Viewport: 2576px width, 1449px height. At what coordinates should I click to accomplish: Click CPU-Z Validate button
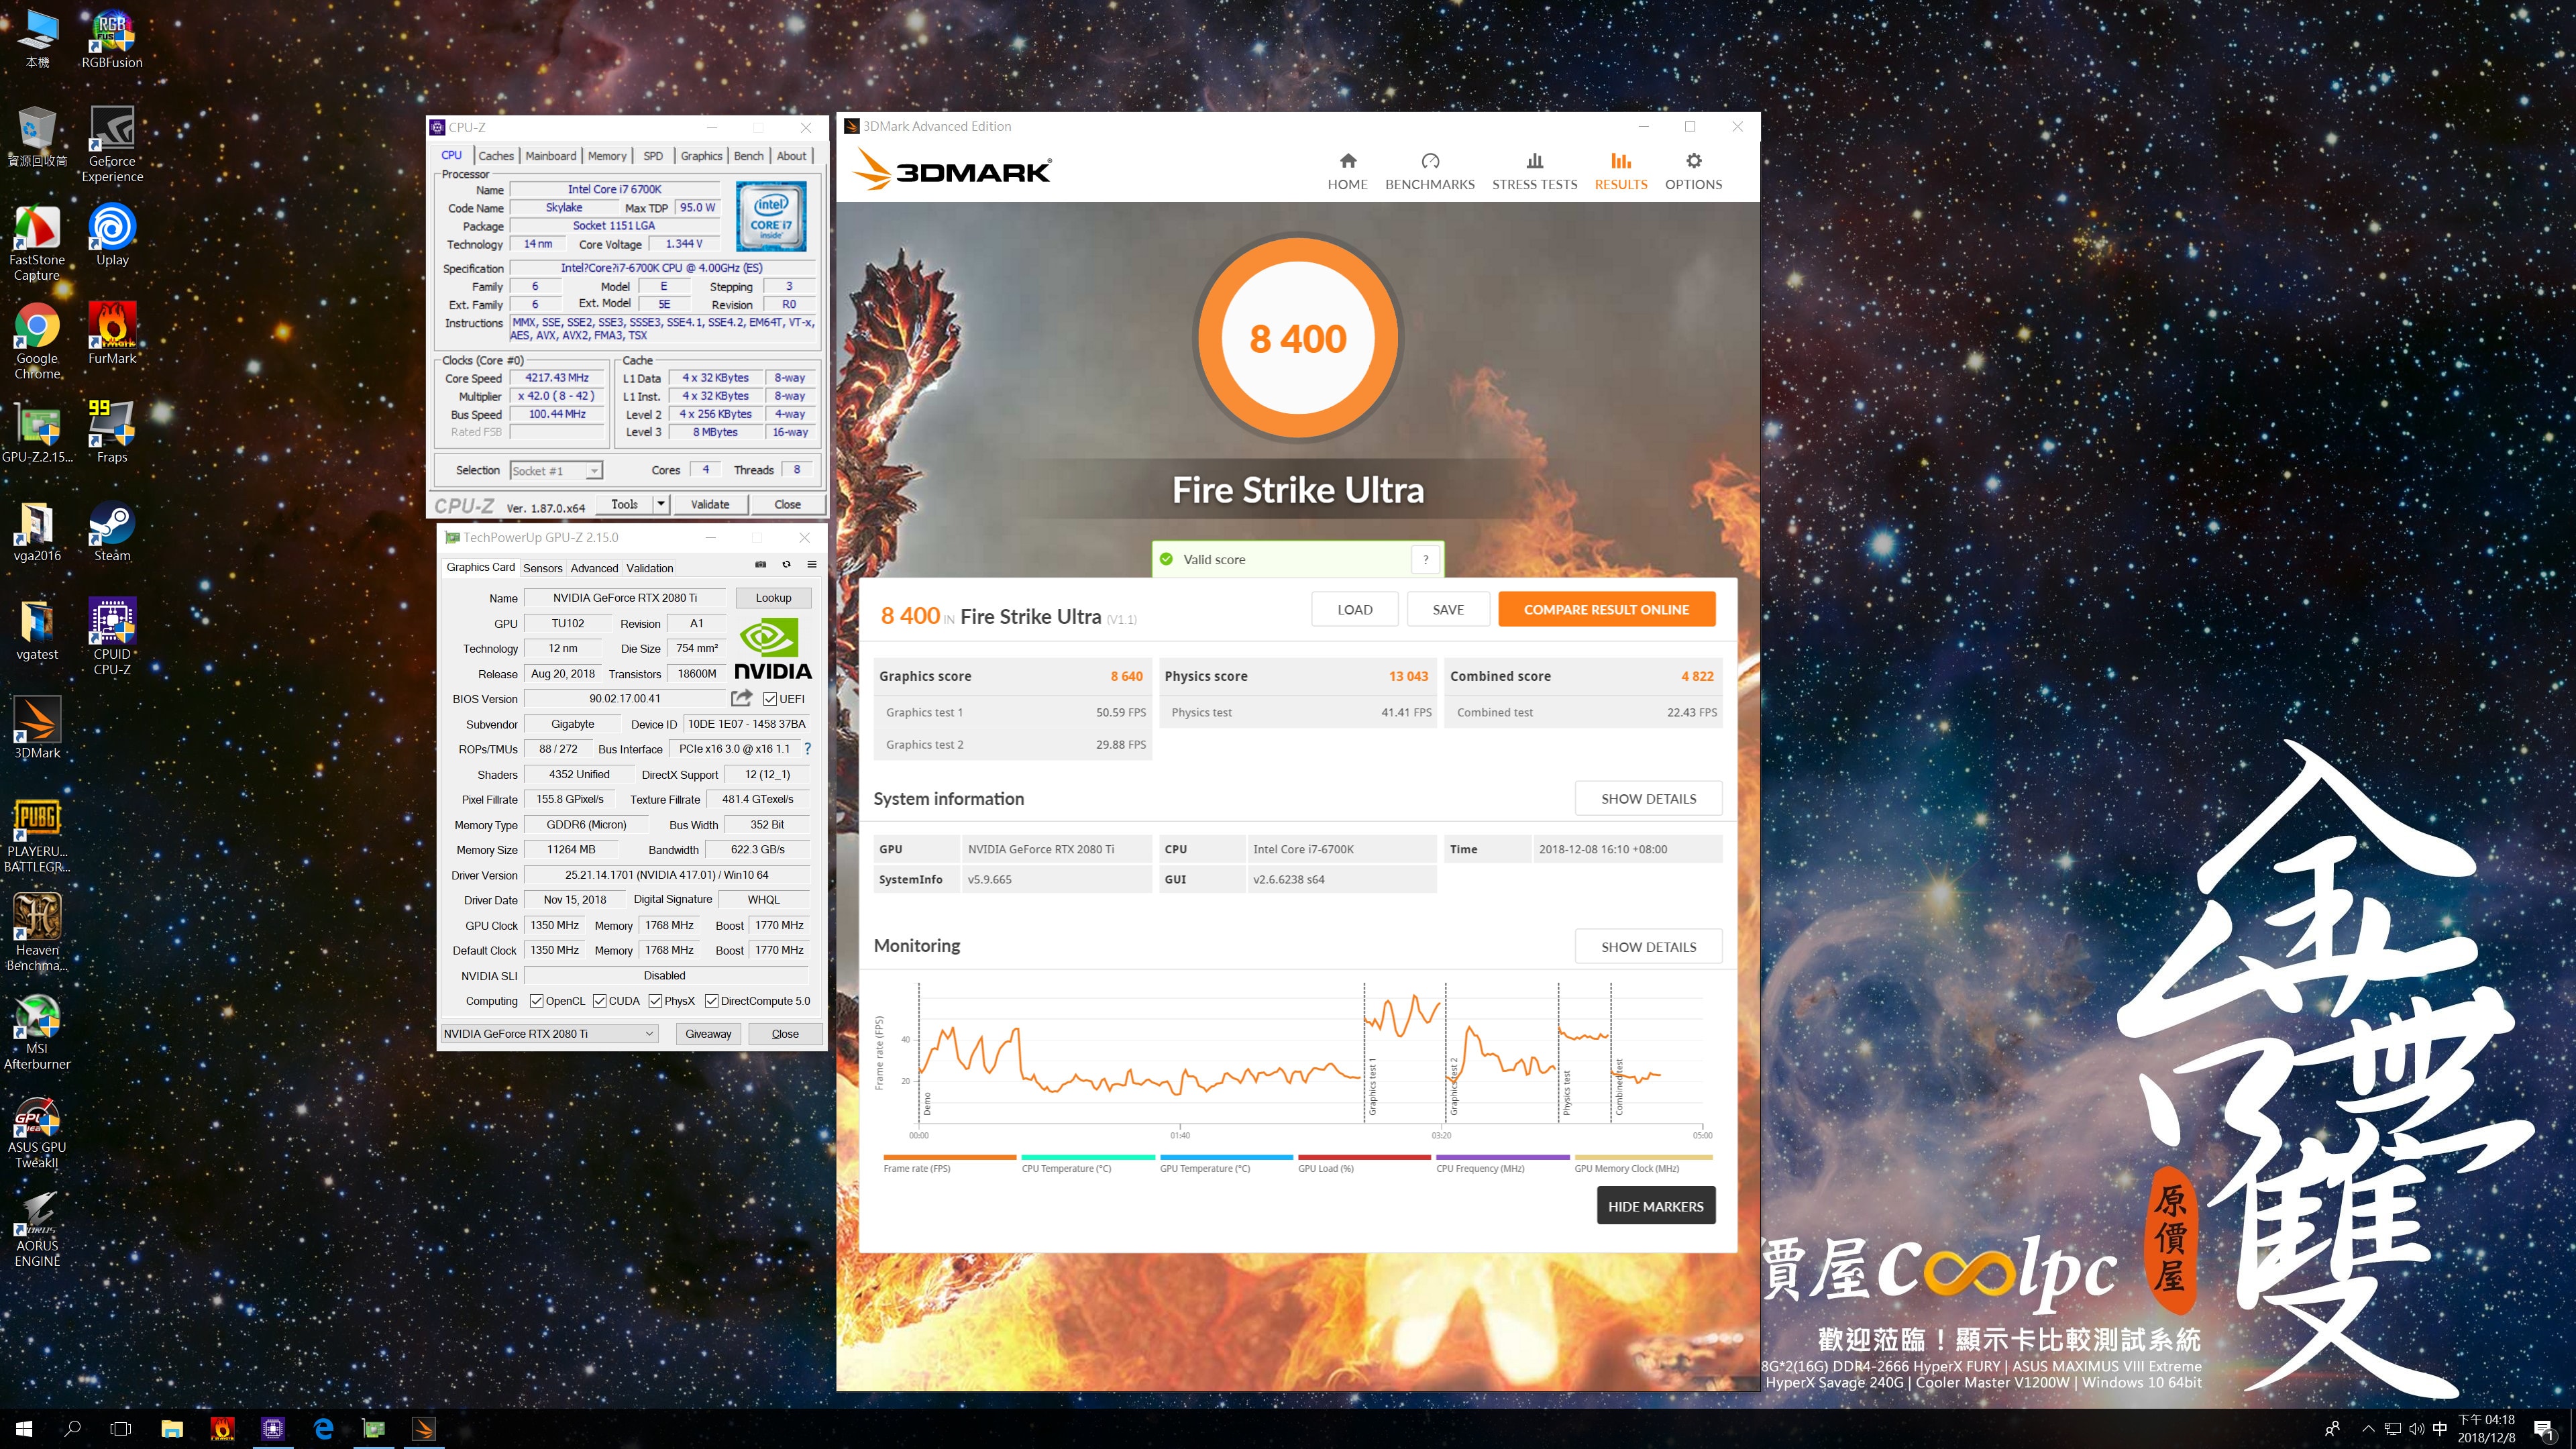coord(710,505)
